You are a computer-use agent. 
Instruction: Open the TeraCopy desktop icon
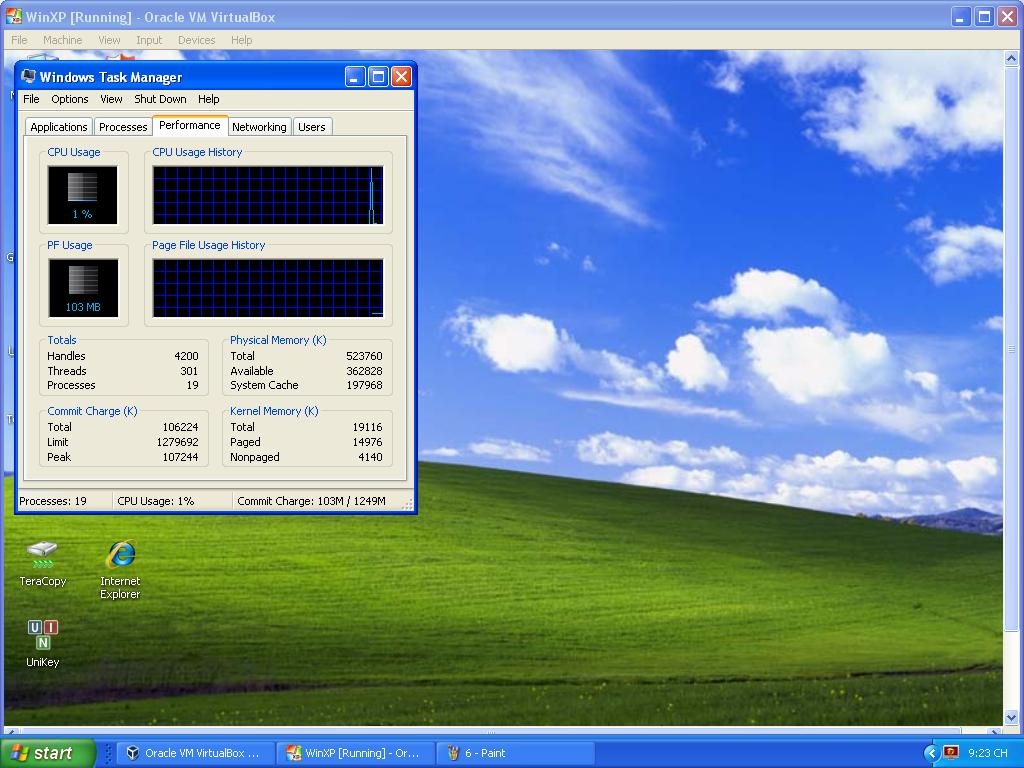pyautogui.click(x=42, y=555)
